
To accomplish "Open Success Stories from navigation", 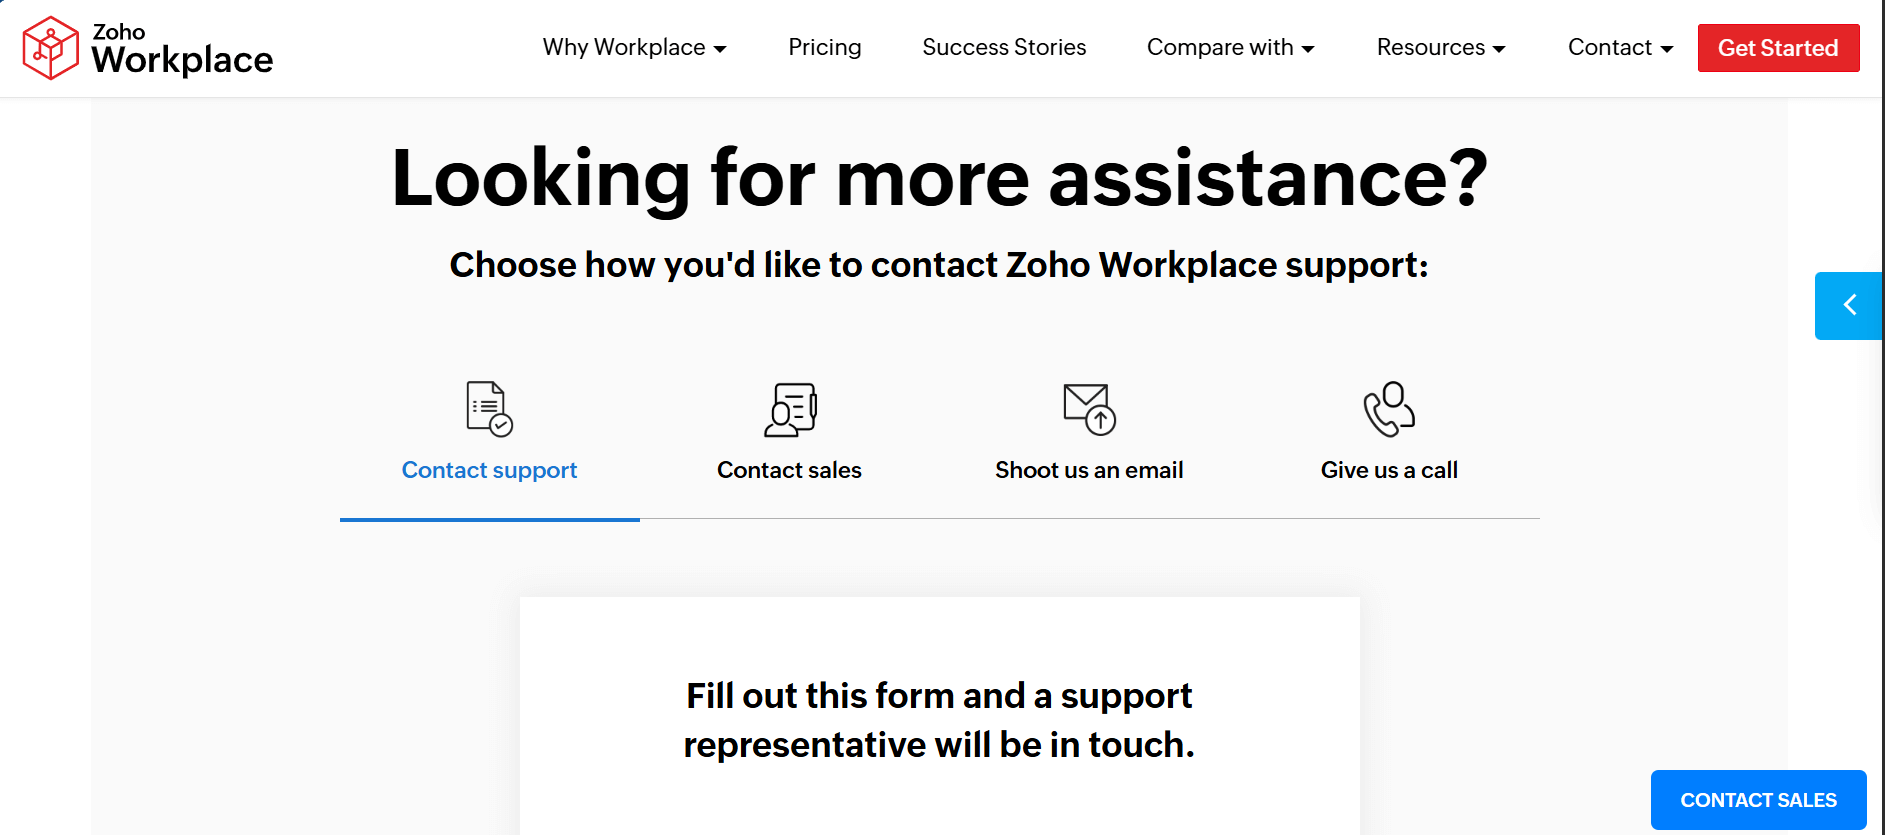I will click(x=1004, y=48).
